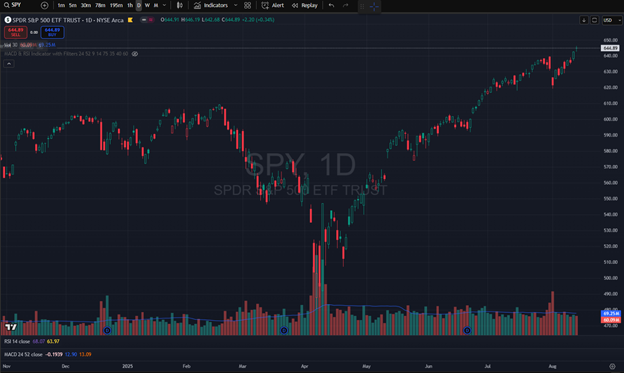Click the red 644.89 SELL button
This screenshot has width=624, height=373.
tap(16, 32)
